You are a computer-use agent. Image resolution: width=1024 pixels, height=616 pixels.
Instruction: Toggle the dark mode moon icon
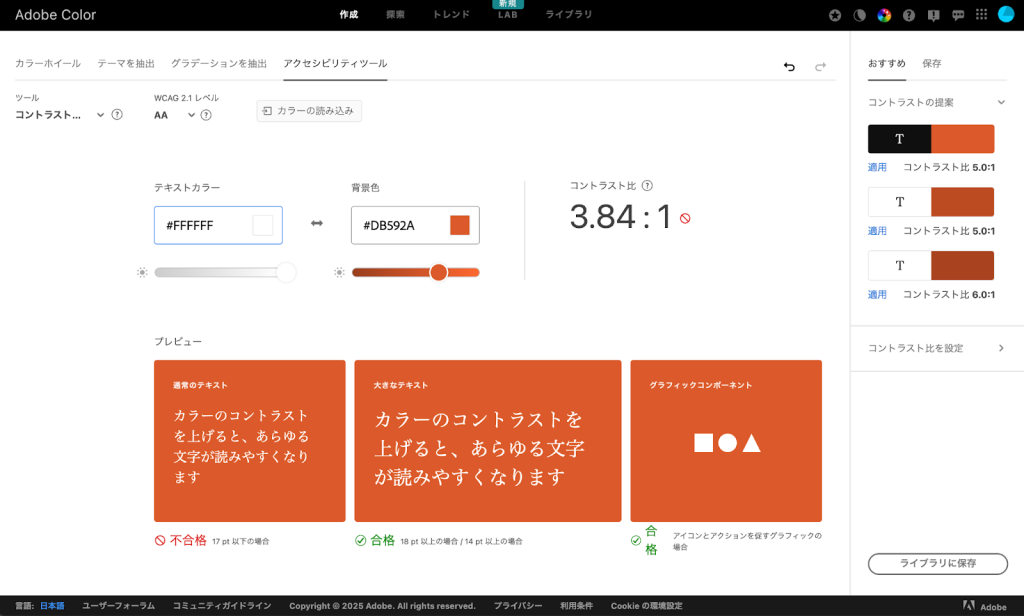click(859, 15)
